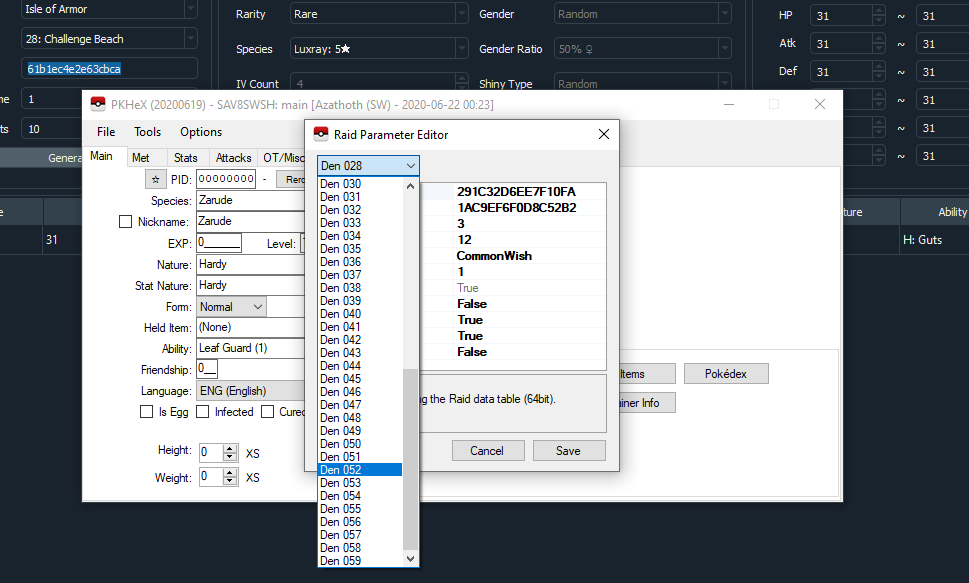Select Den 045 from the den list

[x=338, y=378]
